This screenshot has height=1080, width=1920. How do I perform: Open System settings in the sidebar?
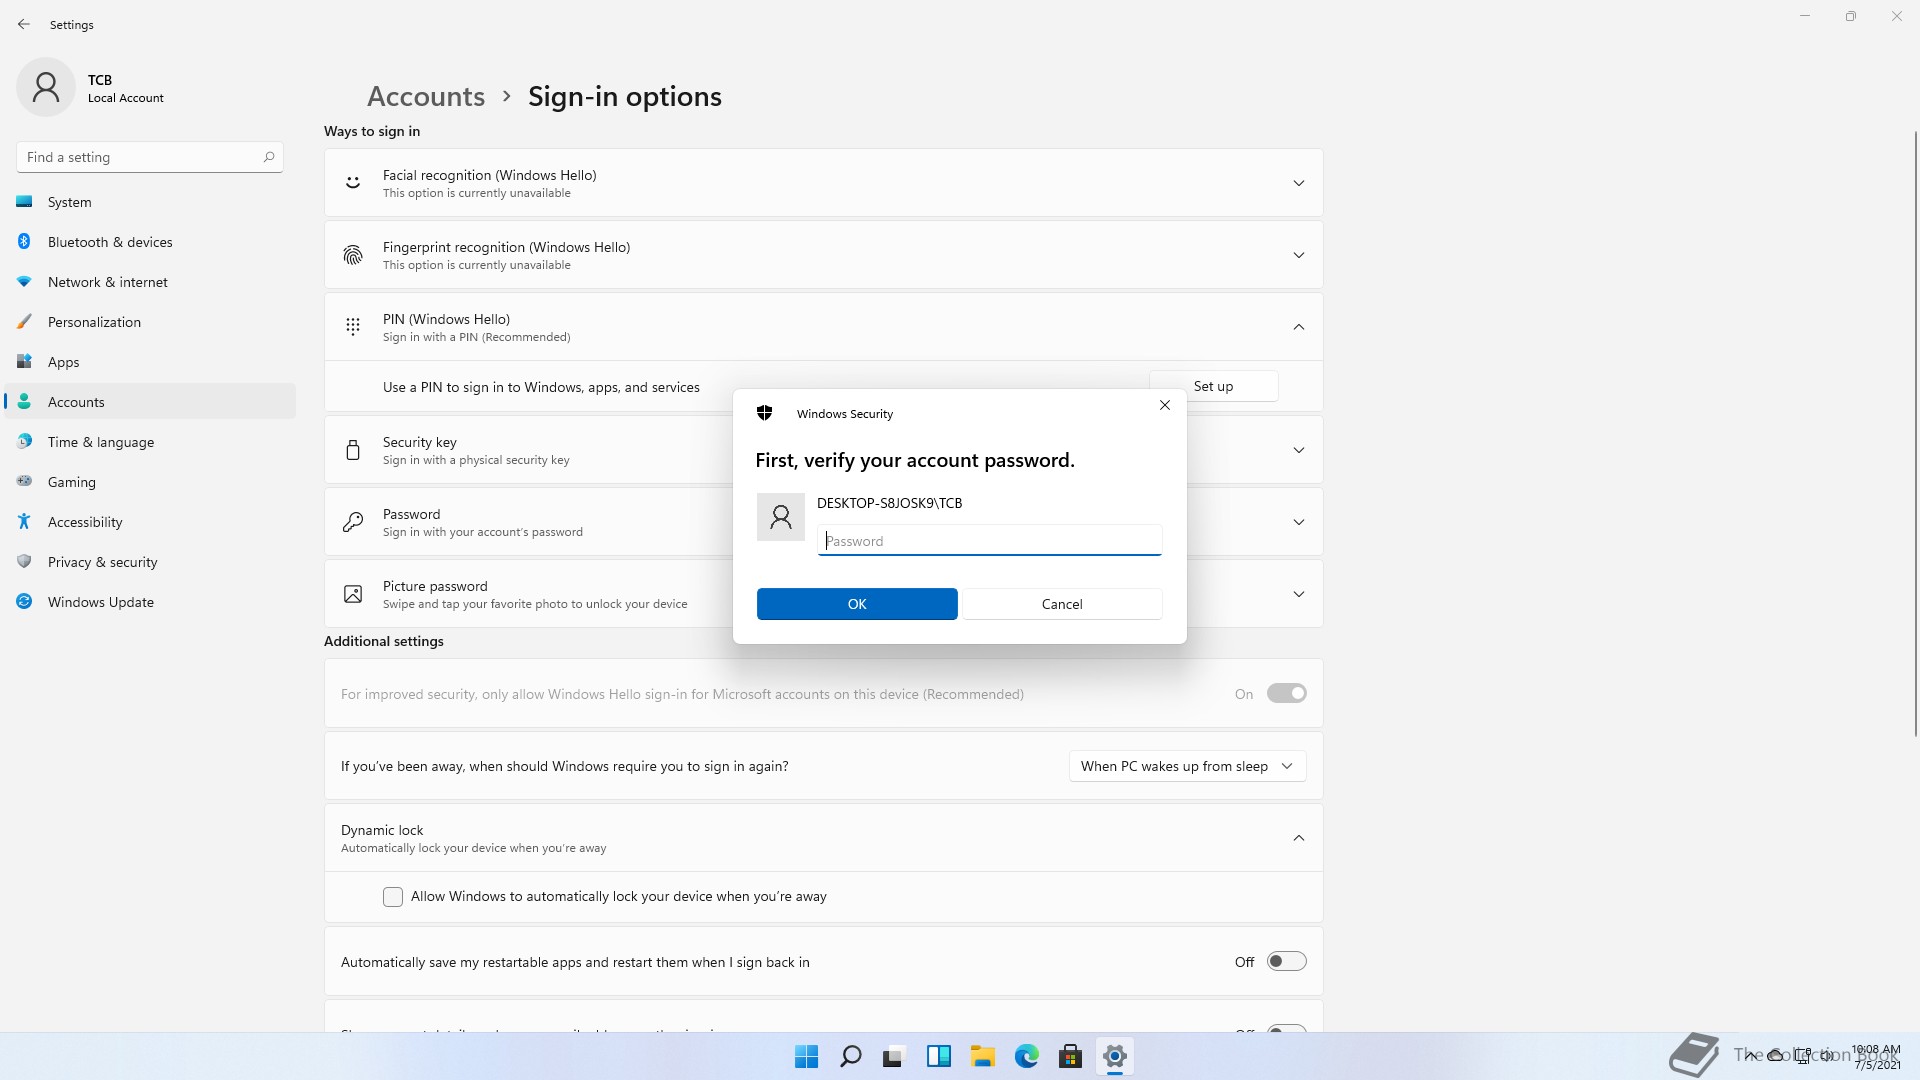tap(150, 202)
